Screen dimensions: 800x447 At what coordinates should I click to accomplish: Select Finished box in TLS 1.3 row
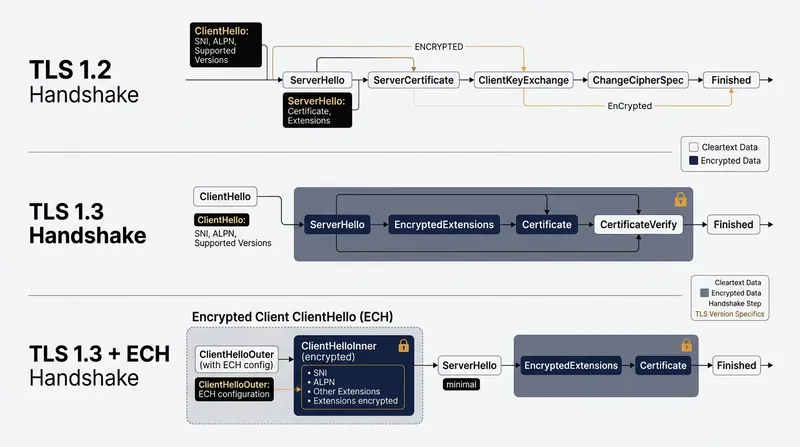pos(733,225)
